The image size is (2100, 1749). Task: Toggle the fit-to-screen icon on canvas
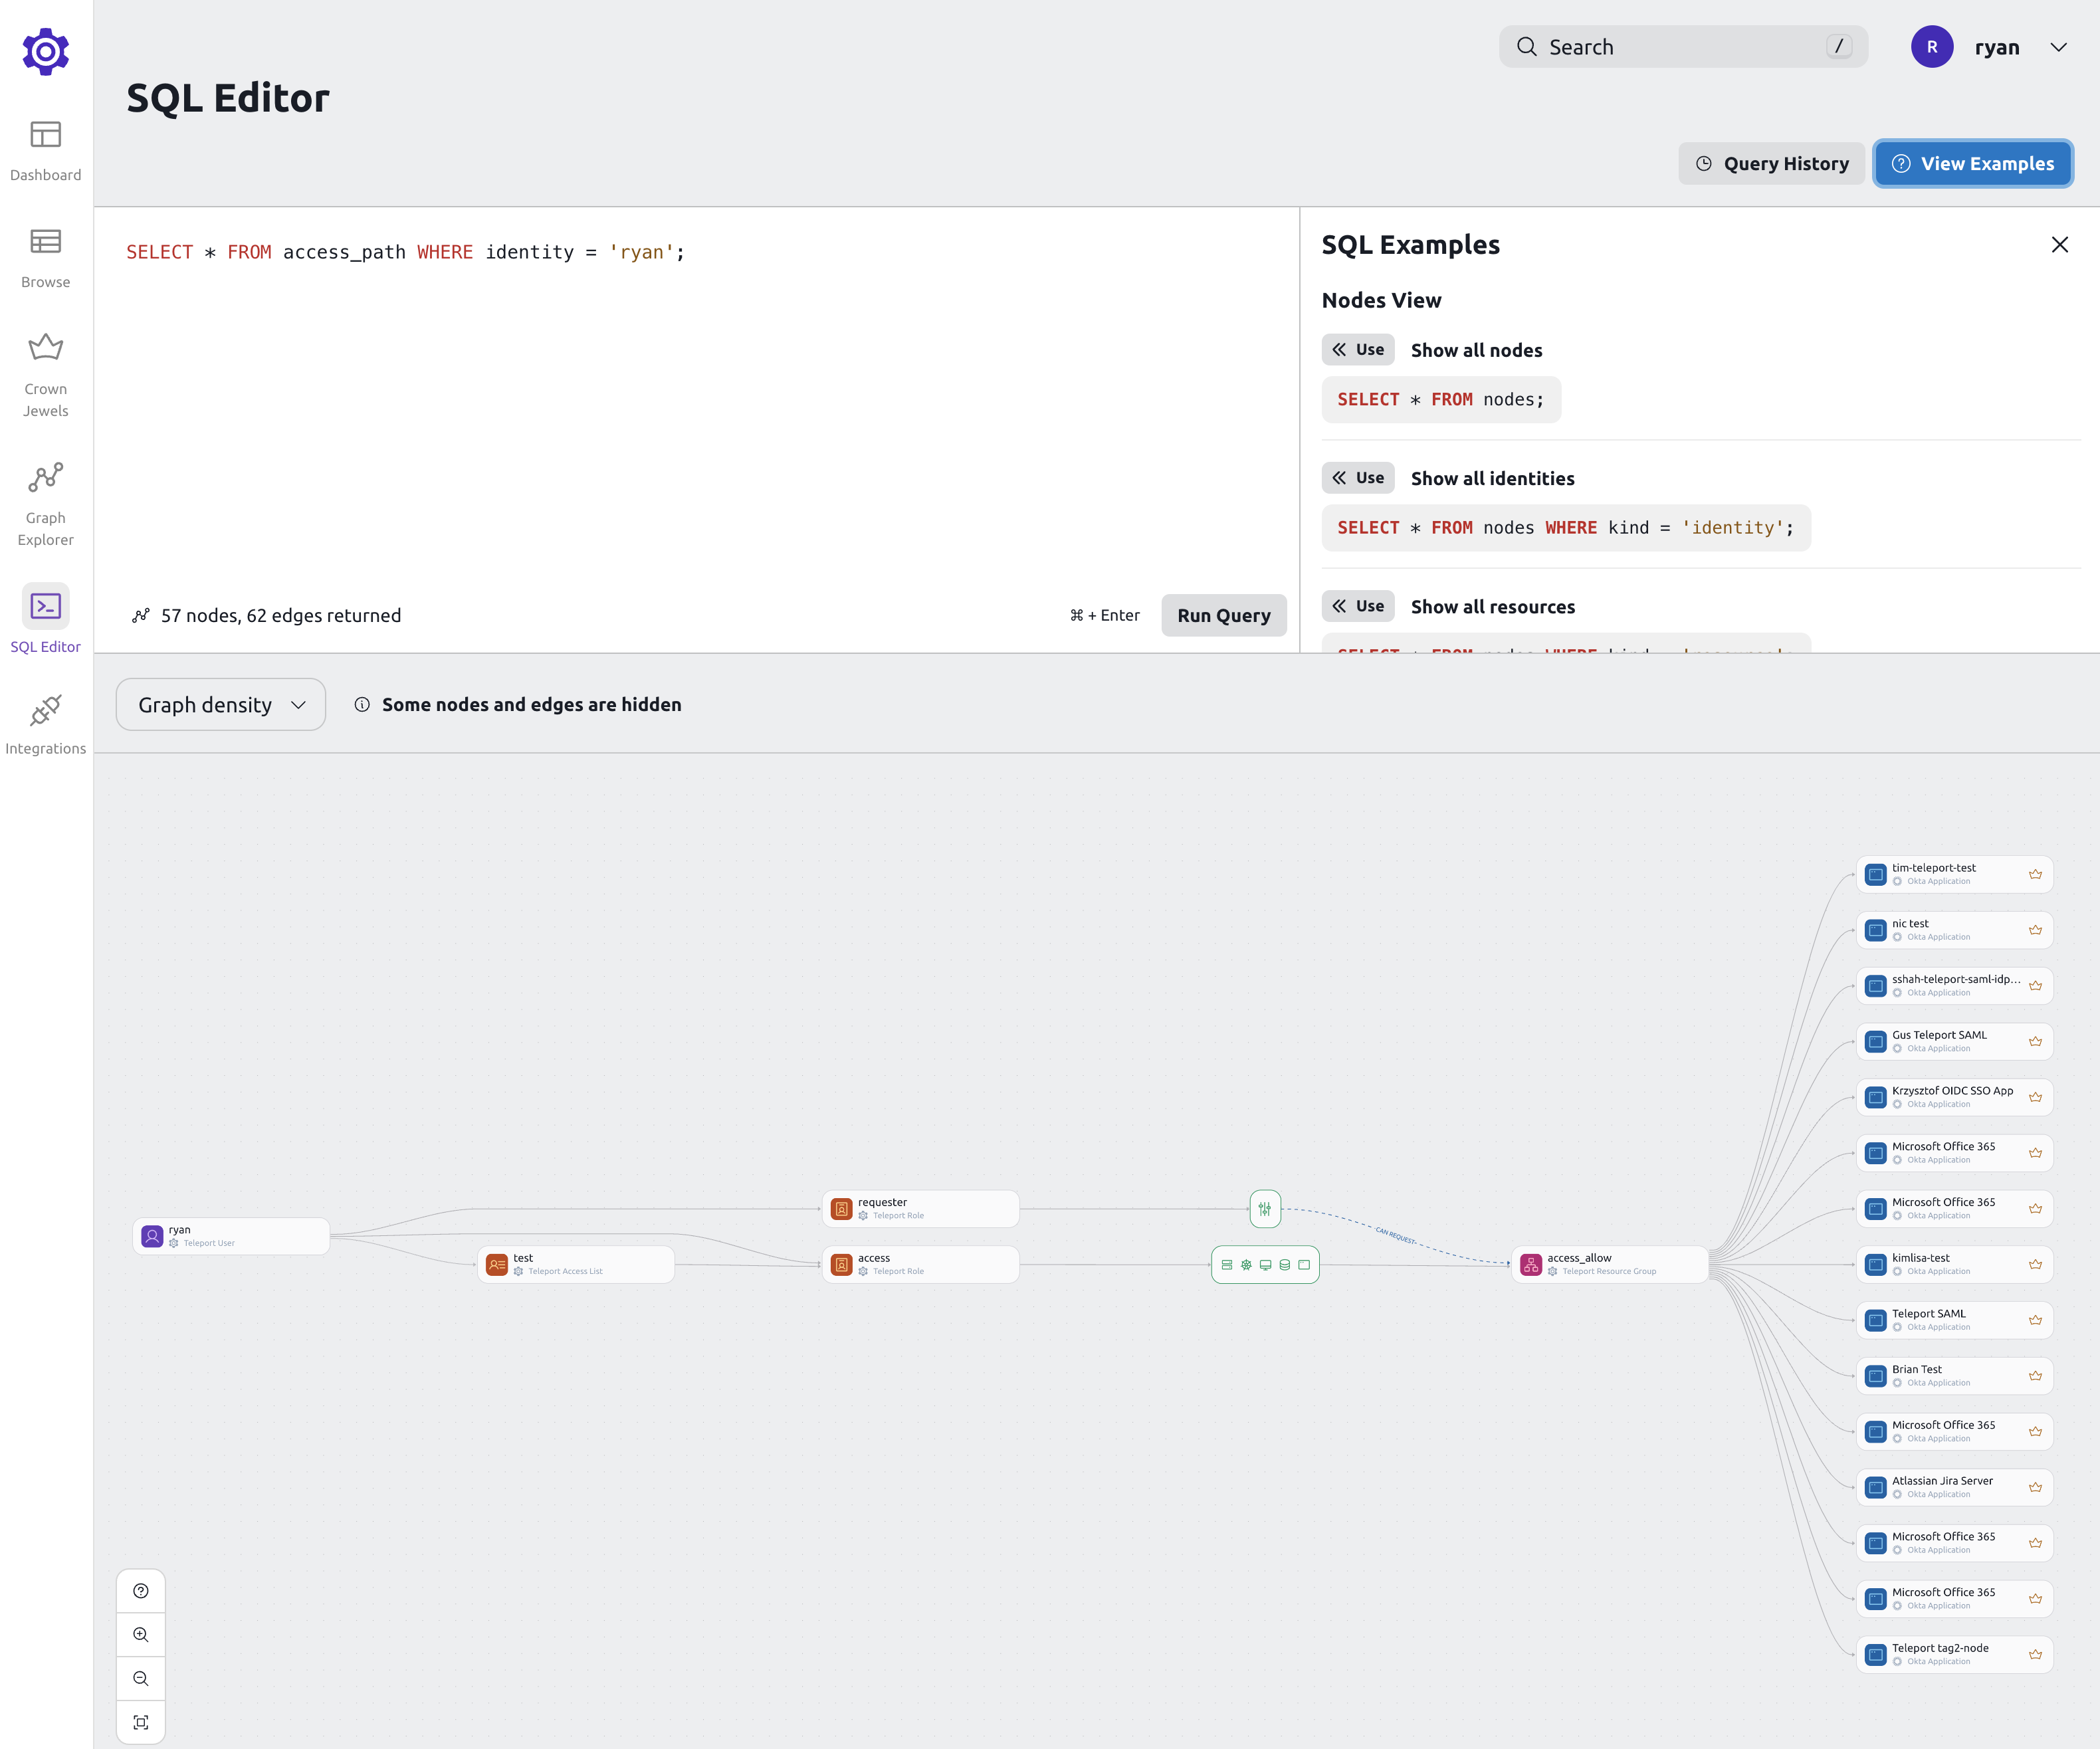pos(140,1721)
